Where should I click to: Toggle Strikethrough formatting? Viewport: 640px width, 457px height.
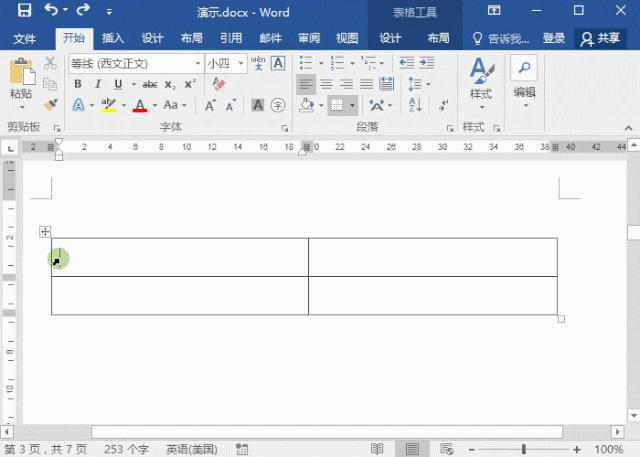150,84
